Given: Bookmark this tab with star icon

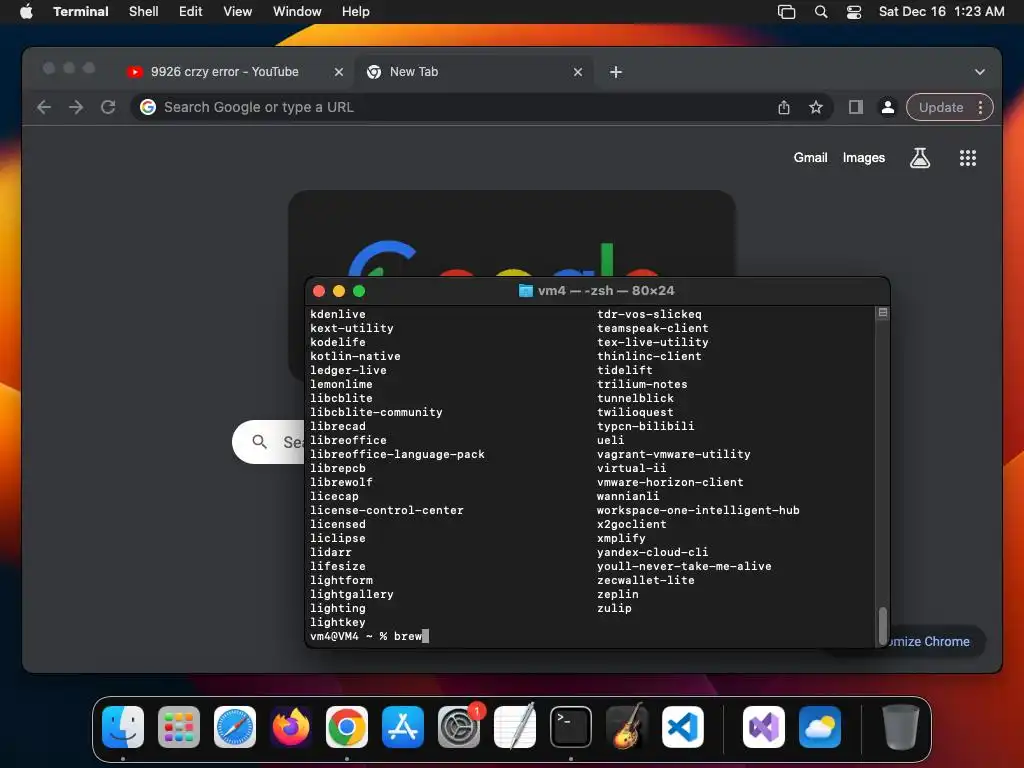Looking at the screenshot, I should pos(816,107).
